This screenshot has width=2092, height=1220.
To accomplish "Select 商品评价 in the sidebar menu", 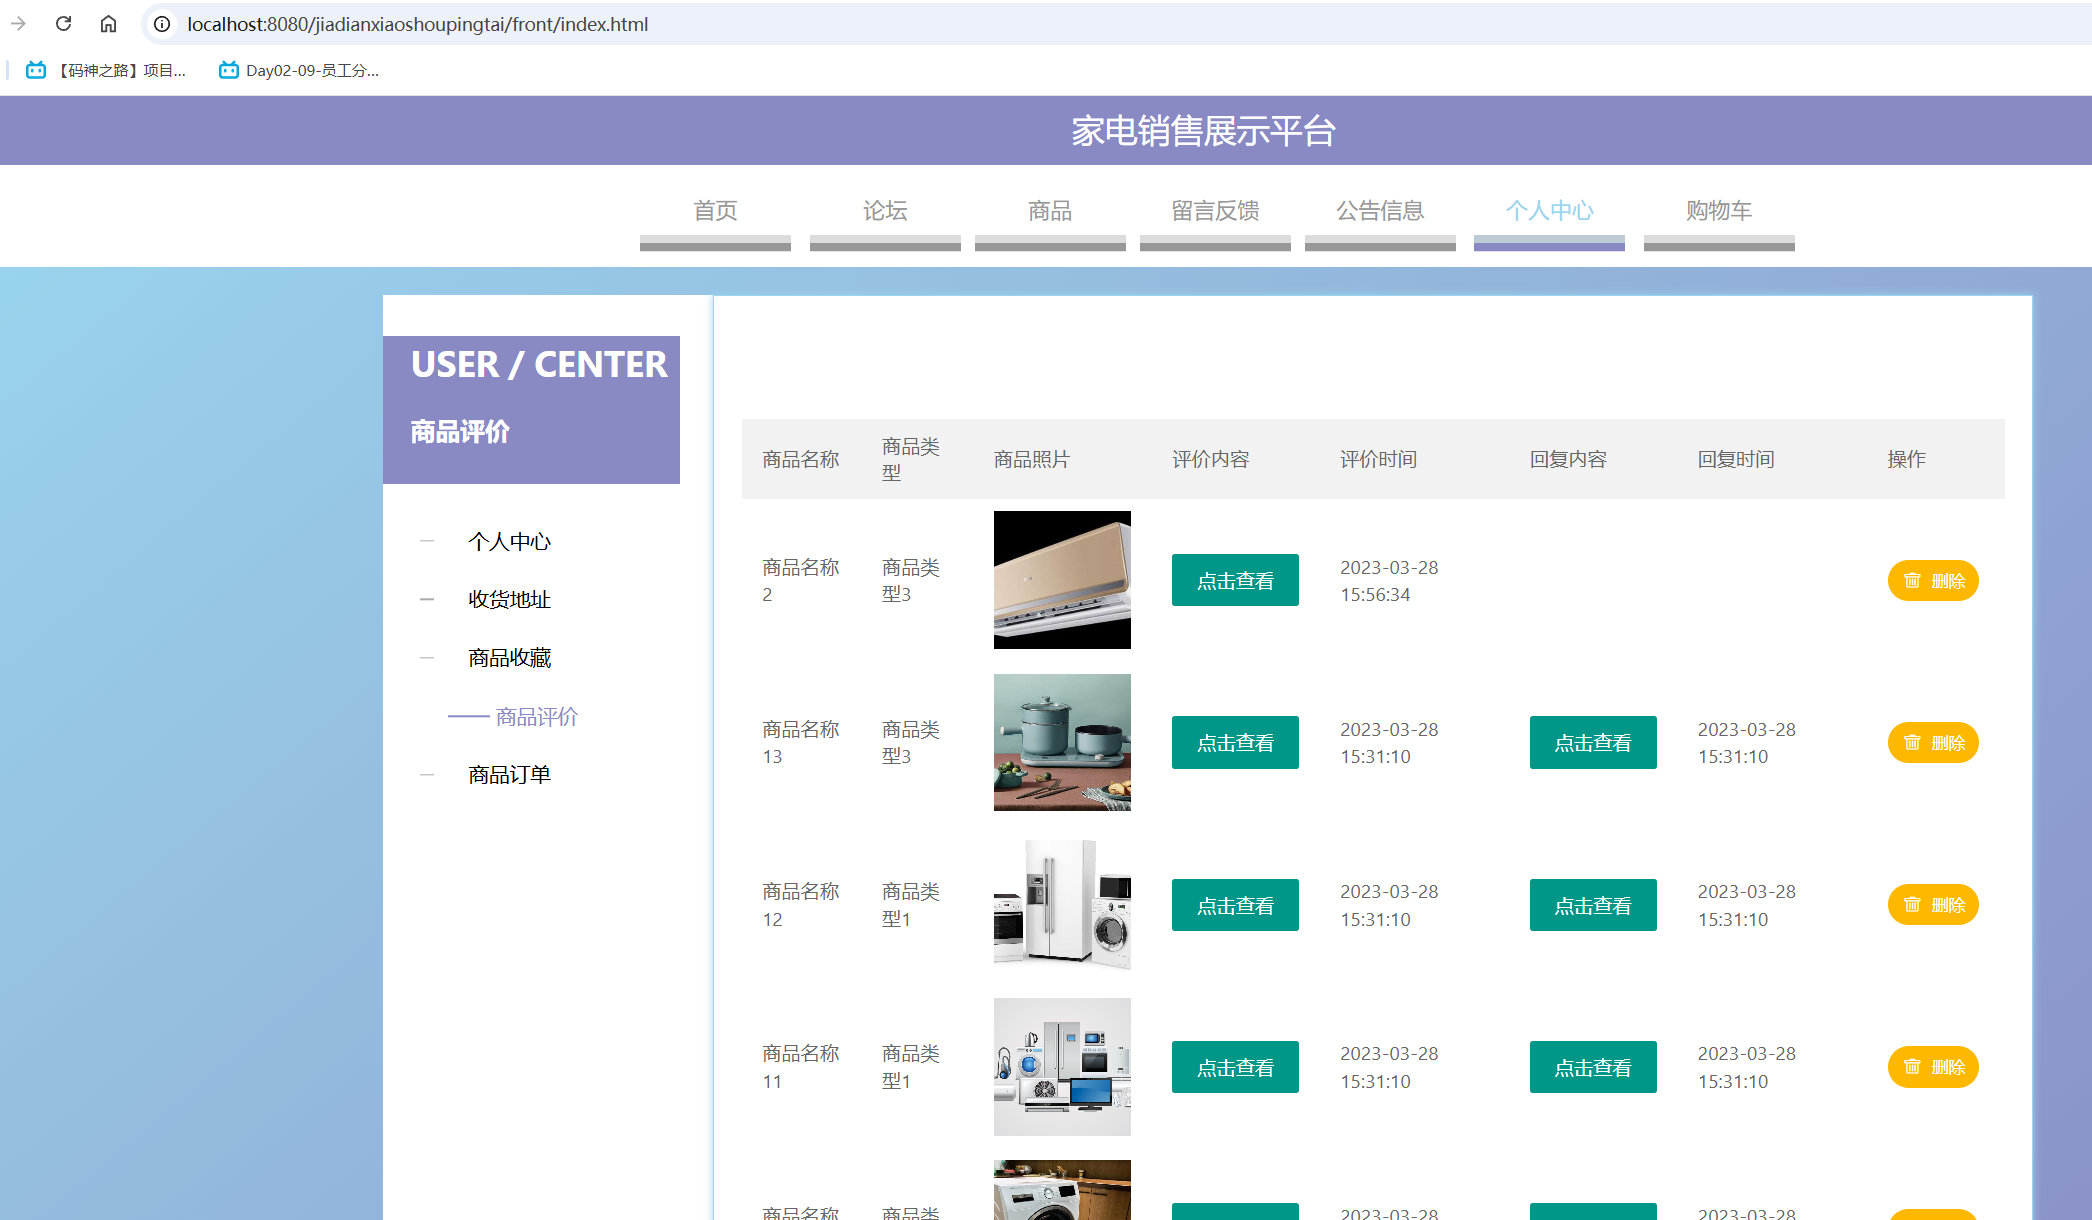I will pos(537,717).
